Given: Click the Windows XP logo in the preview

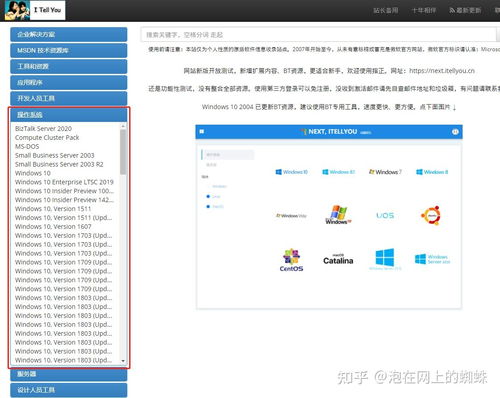Looking at the screenshot, I should (338, 215).
